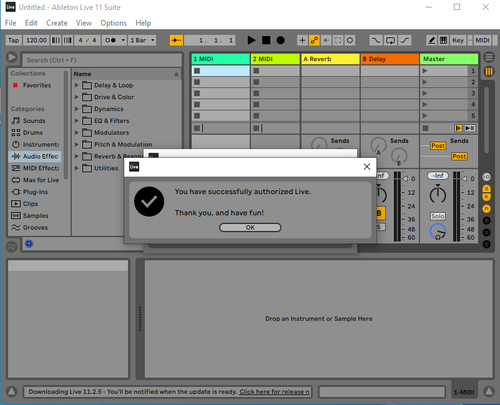Screen dimensions: 500x405
Task: Open the 1 Bar quantization menu
Action: coord(142,40)
